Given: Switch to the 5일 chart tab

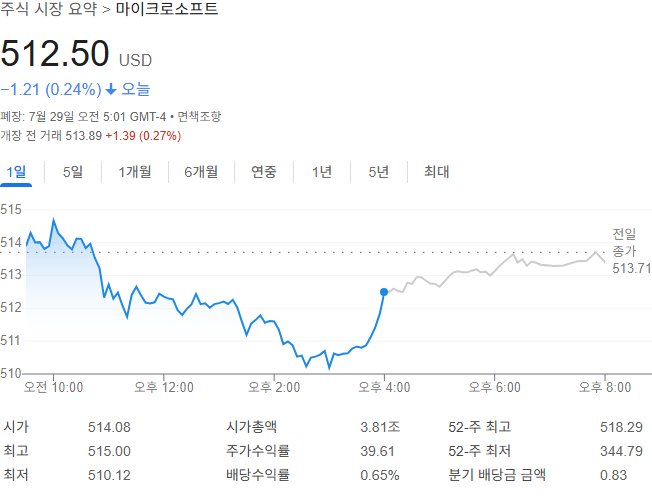Looking at the screenshot, I should click(73, 172).
